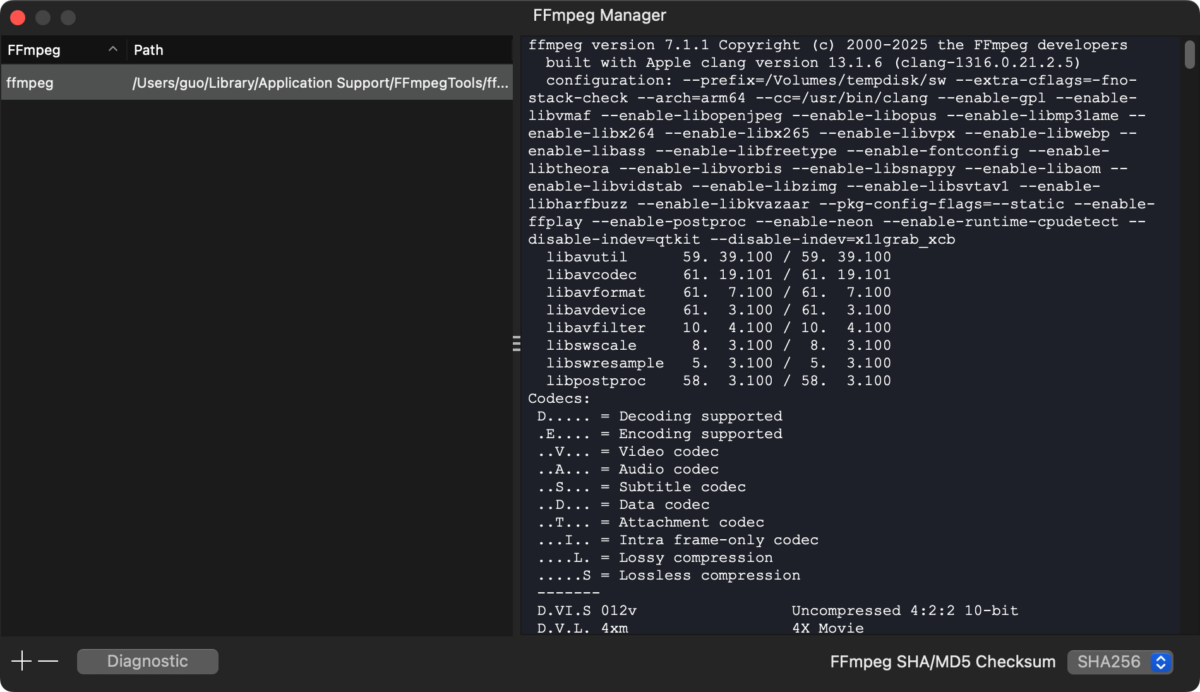
Task: Click the 'D.V.L. 4xm' codec entry
Action: tap(583, 629)
